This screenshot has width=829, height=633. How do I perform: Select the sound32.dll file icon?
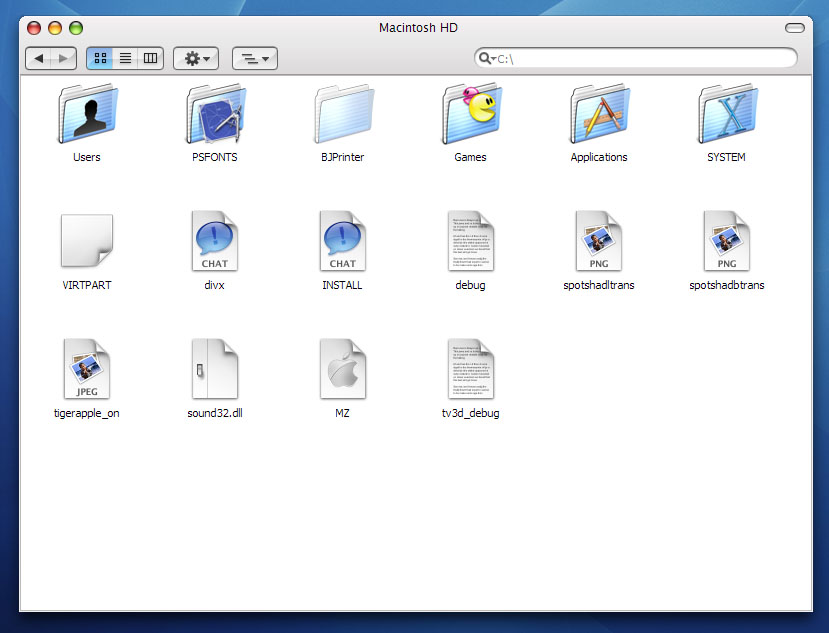point(215,369)
